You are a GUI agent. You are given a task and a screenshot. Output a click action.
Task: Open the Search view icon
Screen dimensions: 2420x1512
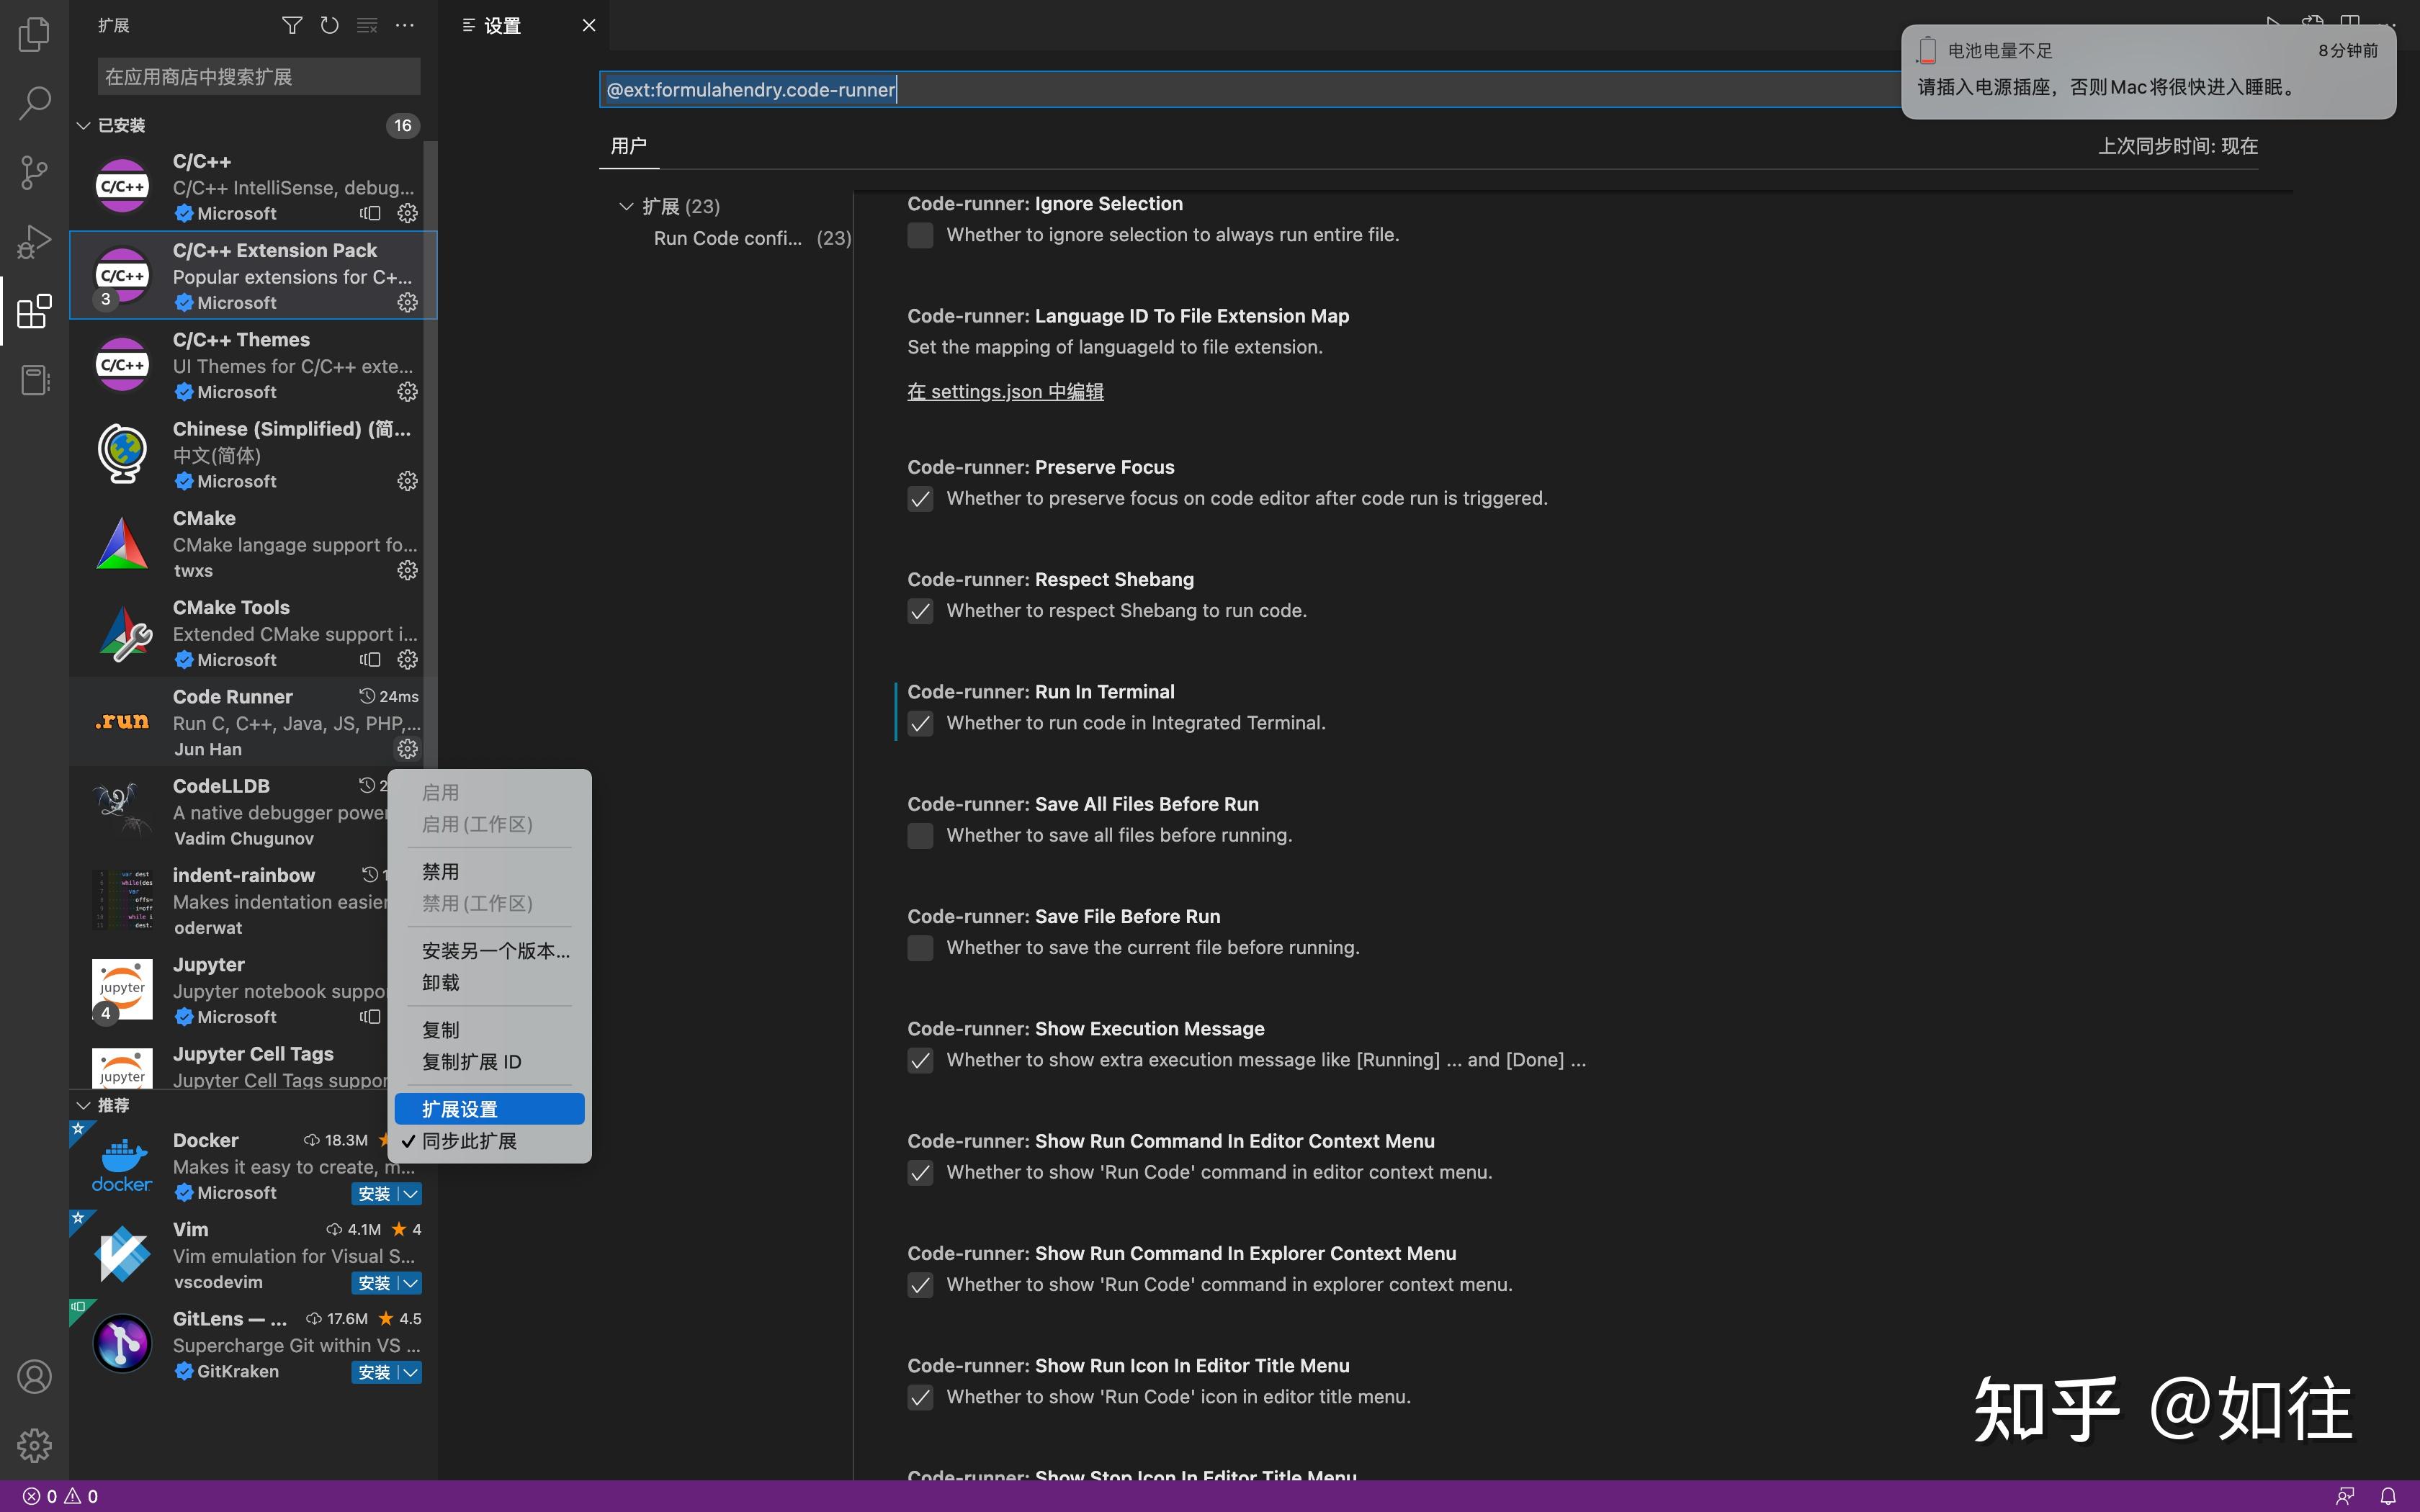(x=34, y=102)
